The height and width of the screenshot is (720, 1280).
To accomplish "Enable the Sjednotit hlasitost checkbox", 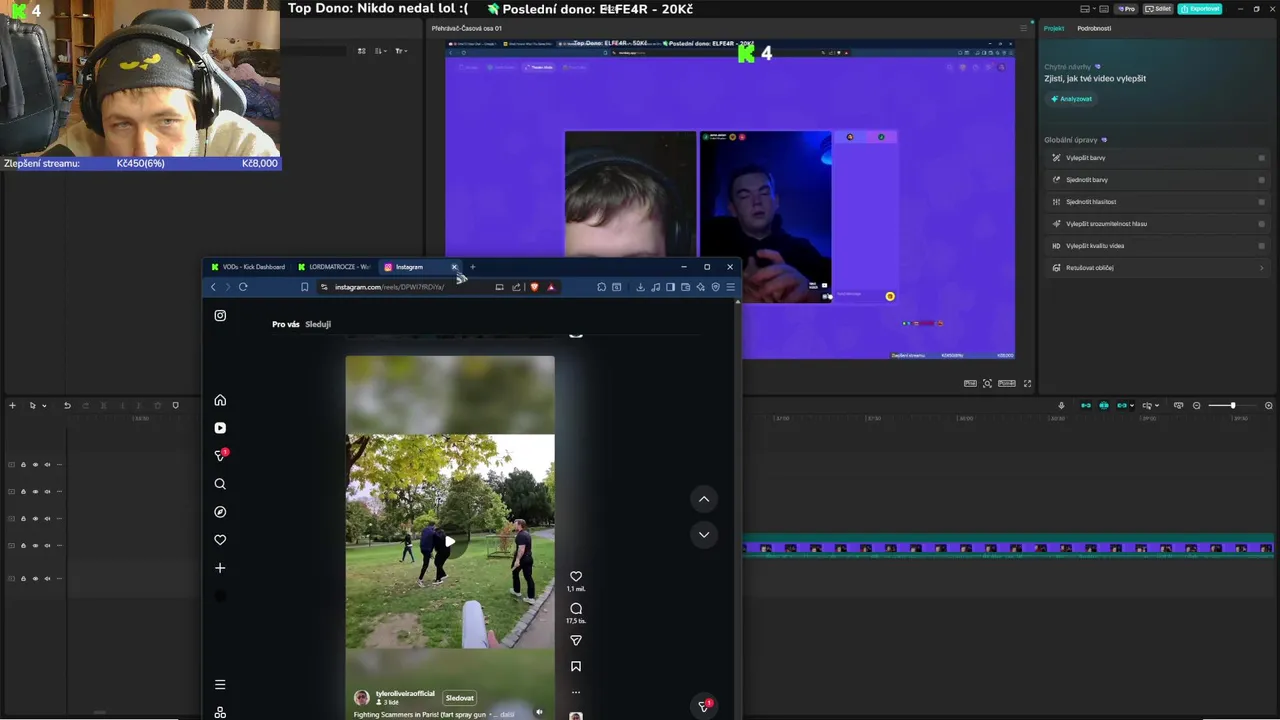I will (x=1261, y=202).
